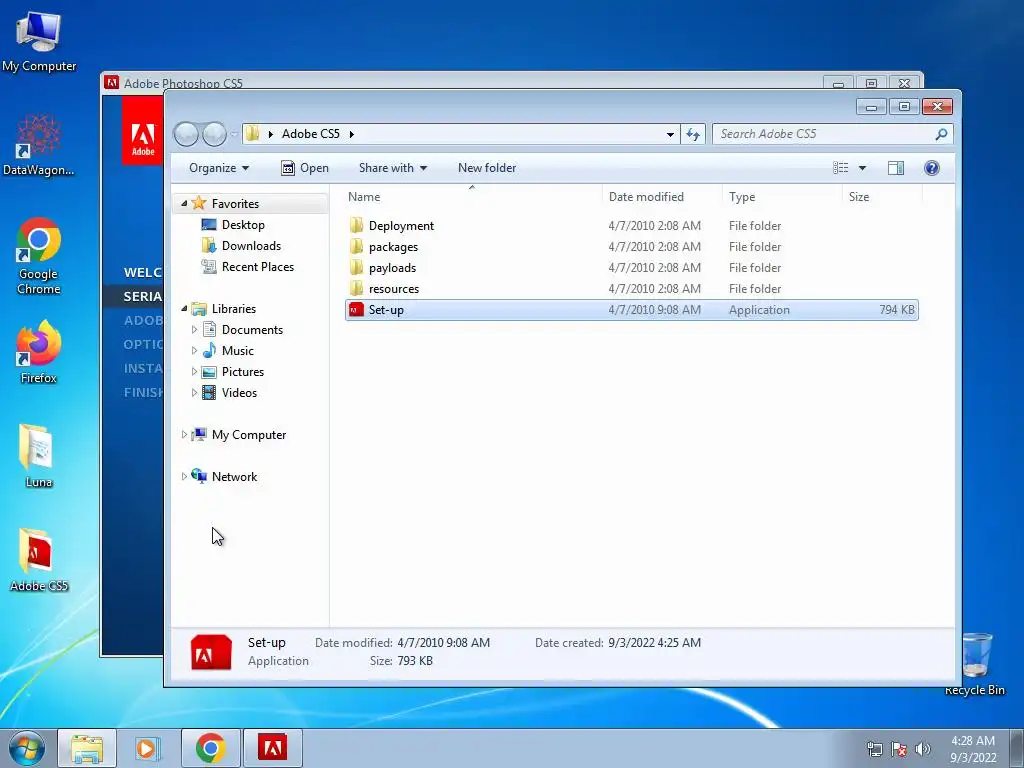The image size is (1024, 768).
Task: Open the Luna desktop folder
Action: [39, 456]
